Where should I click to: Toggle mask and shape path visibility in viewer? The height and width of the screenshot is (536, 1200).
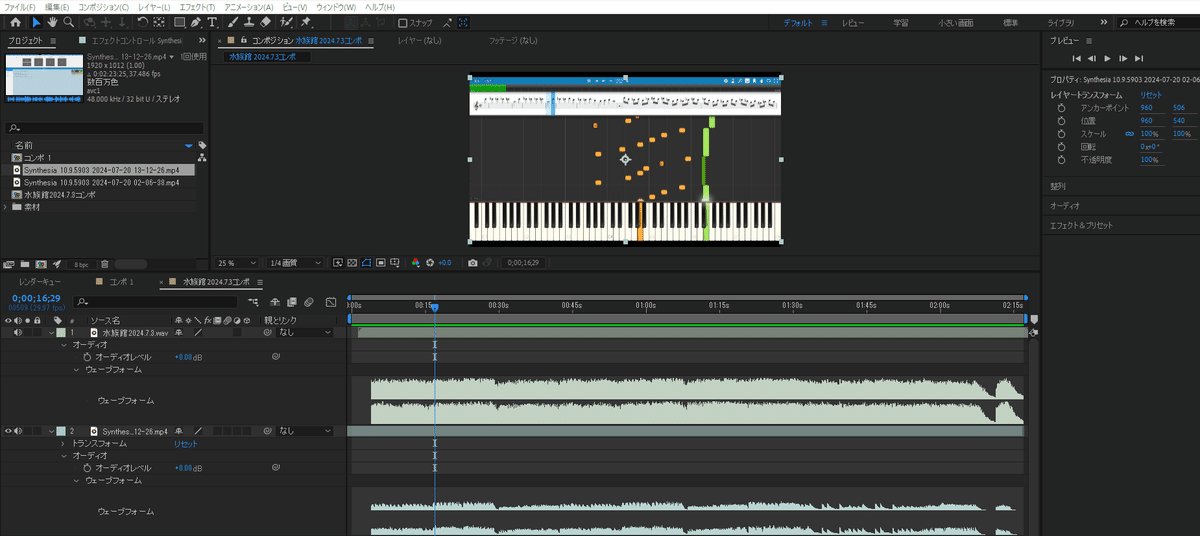coord(367,262)
